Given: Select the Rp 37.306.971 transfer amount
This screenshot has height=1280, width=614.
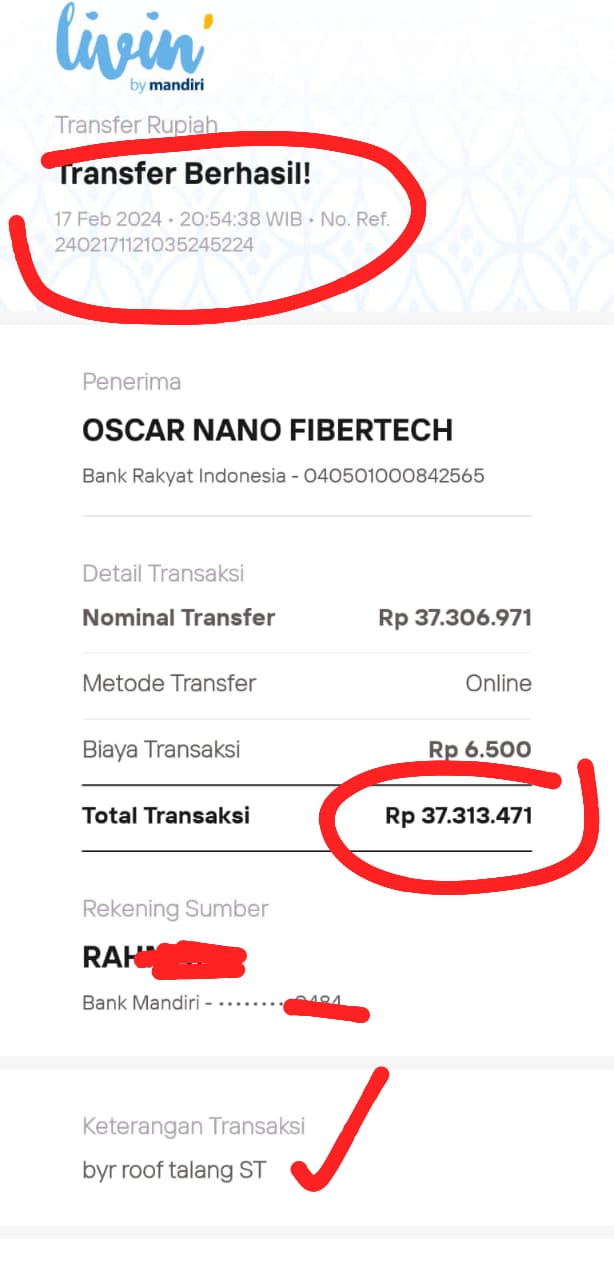Looking at the screenshot, I should click(x=454, y=618).
